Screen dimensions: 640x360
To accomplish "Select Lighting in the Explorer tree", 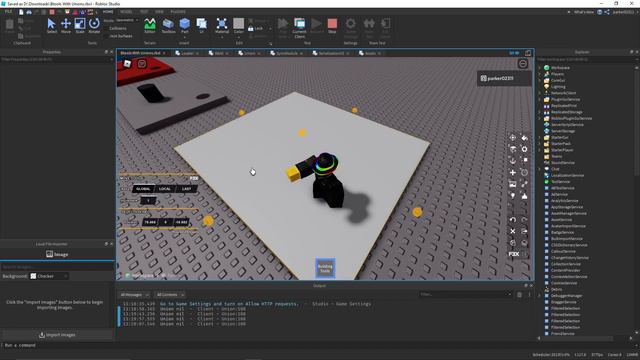I will tap(558, 87).
